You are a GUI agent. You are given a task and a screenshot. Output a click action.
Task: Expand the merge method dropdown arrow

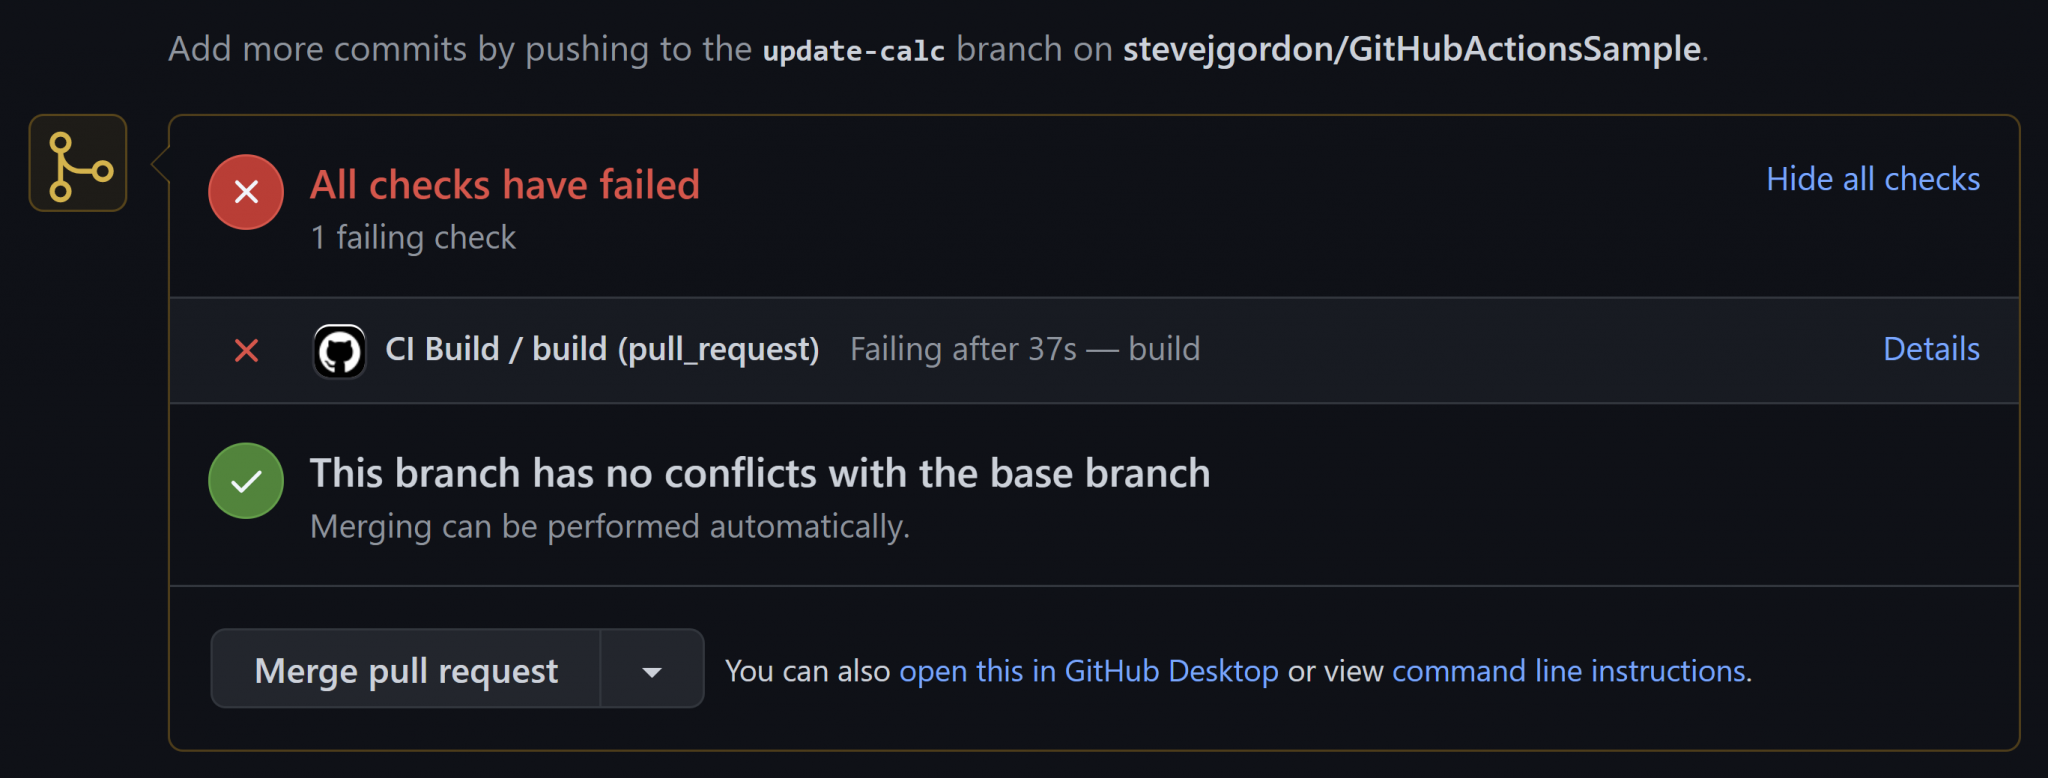point(652,670)
